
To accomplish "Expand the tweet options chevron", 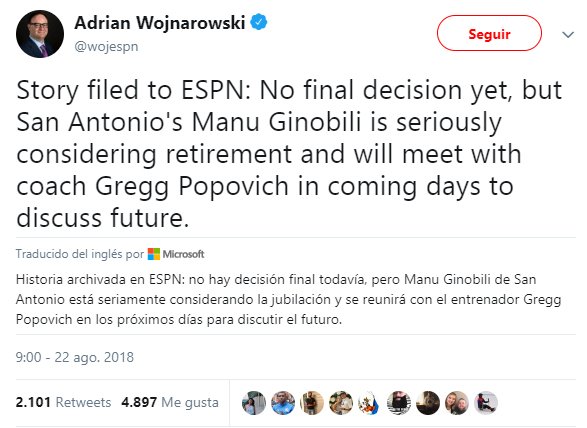I will [x=568, y=35].
